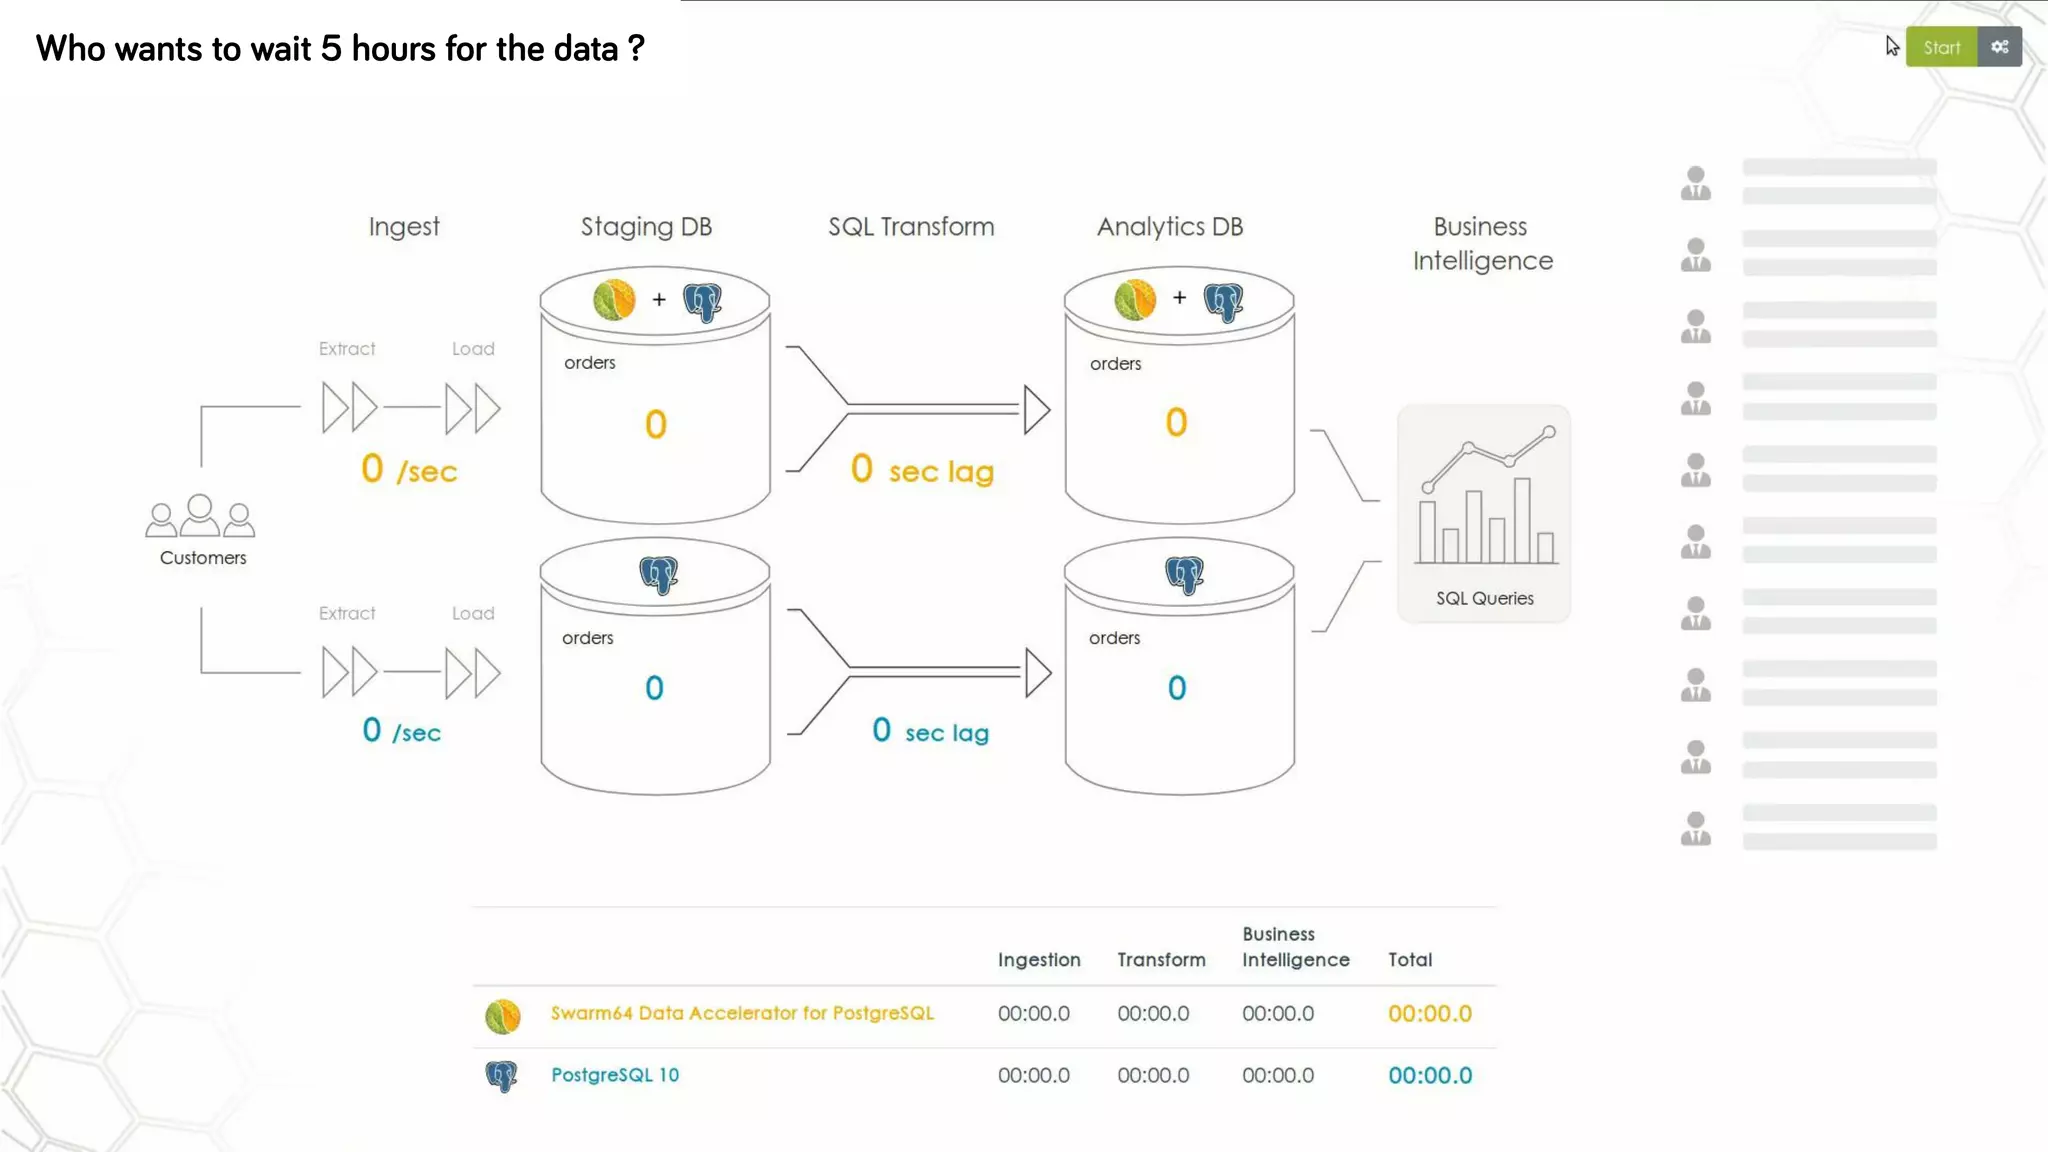This screenshot has width=2048, height=1152.
Task: Click the PostgreSQL elephant in the results table
Action: pyautogui.click(x=501, y=1076)
